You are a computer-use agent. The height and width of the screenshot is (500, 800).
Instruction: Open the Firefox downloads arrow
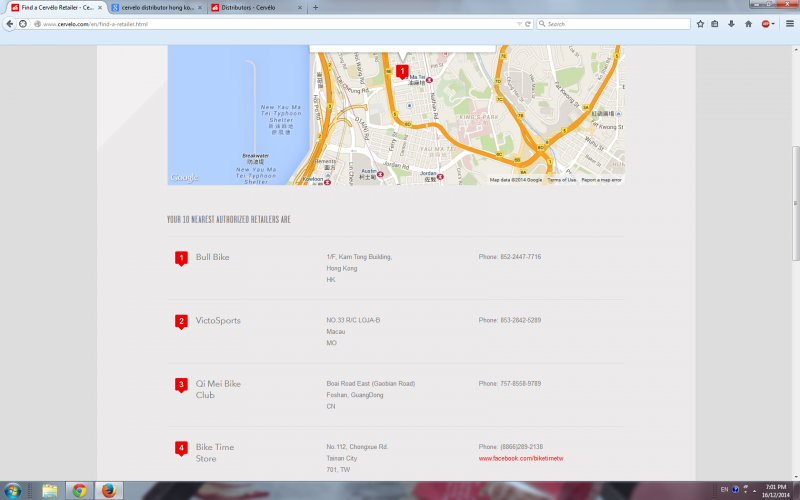tap(732, 23)
